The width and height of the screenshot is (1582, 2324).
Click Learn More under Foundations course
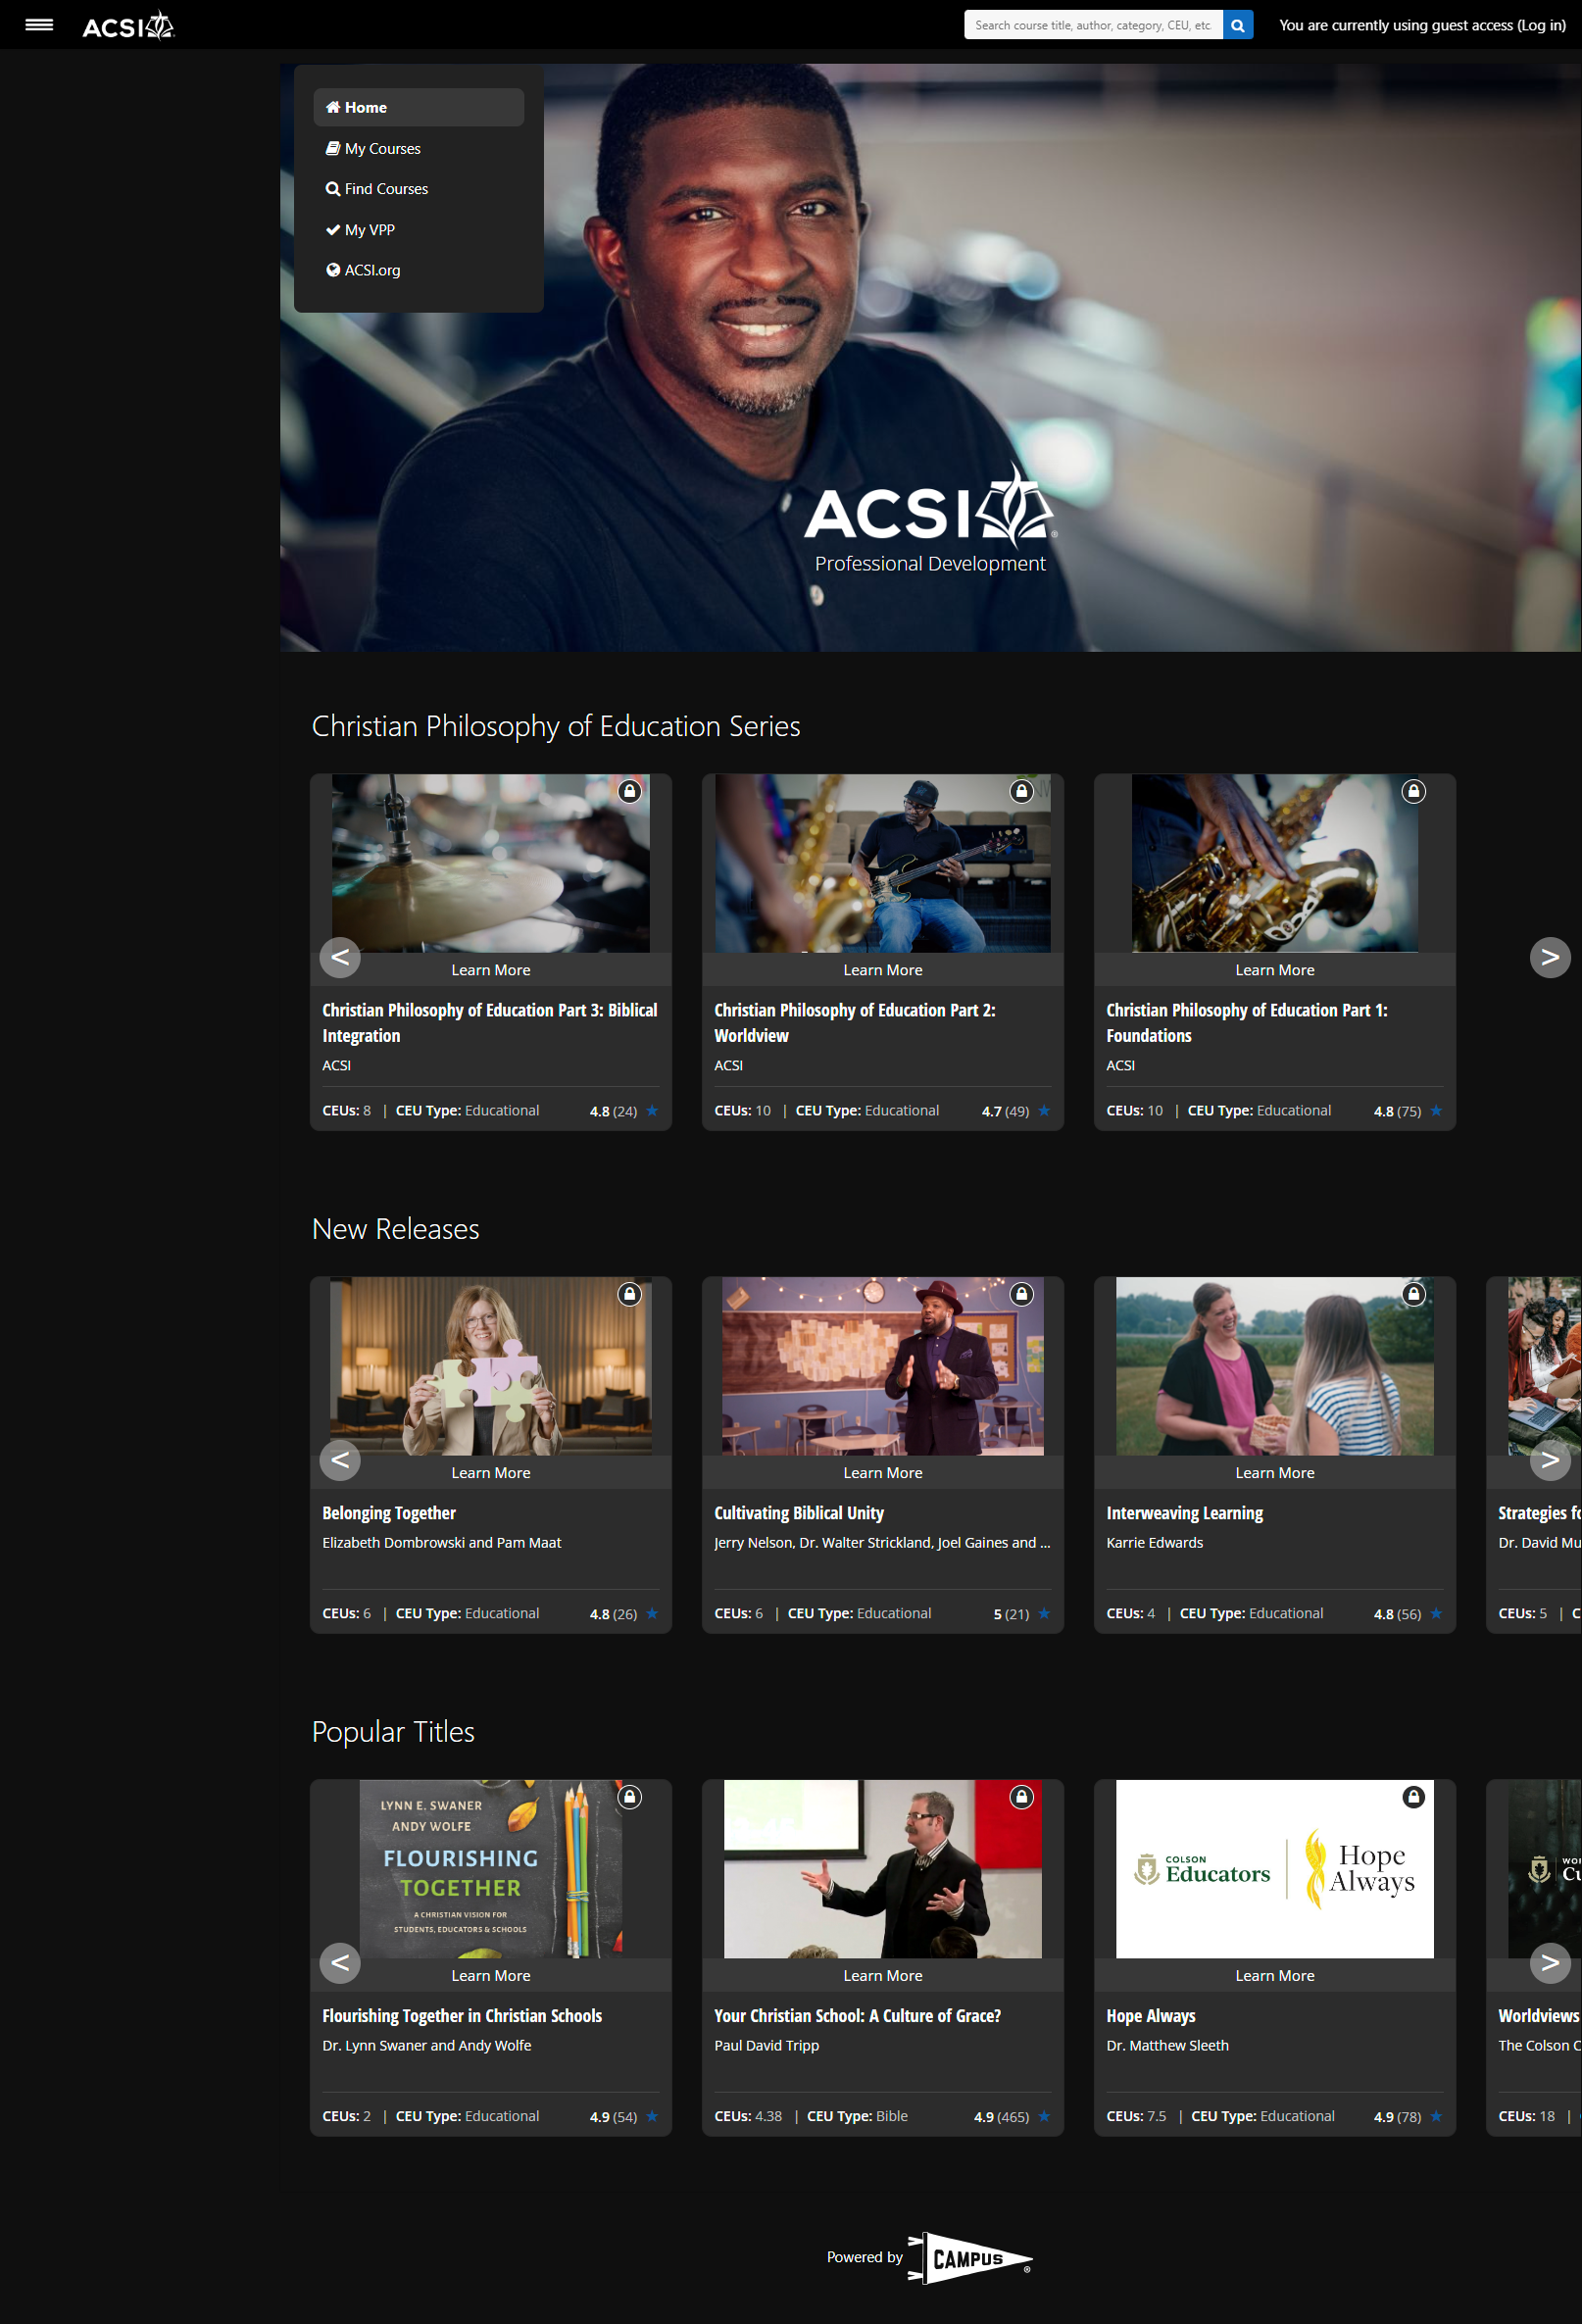[x=1275, y=970]
